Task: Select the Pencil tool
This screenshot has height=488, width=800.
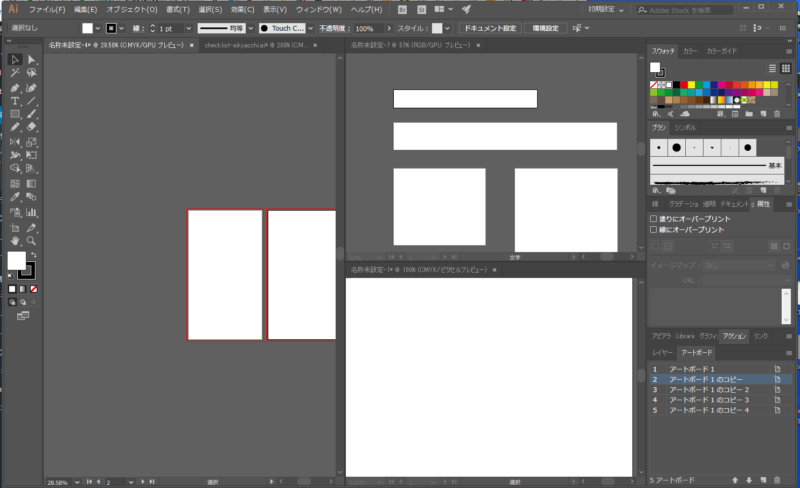Action: pyautogui.click(x=15, y=127)
